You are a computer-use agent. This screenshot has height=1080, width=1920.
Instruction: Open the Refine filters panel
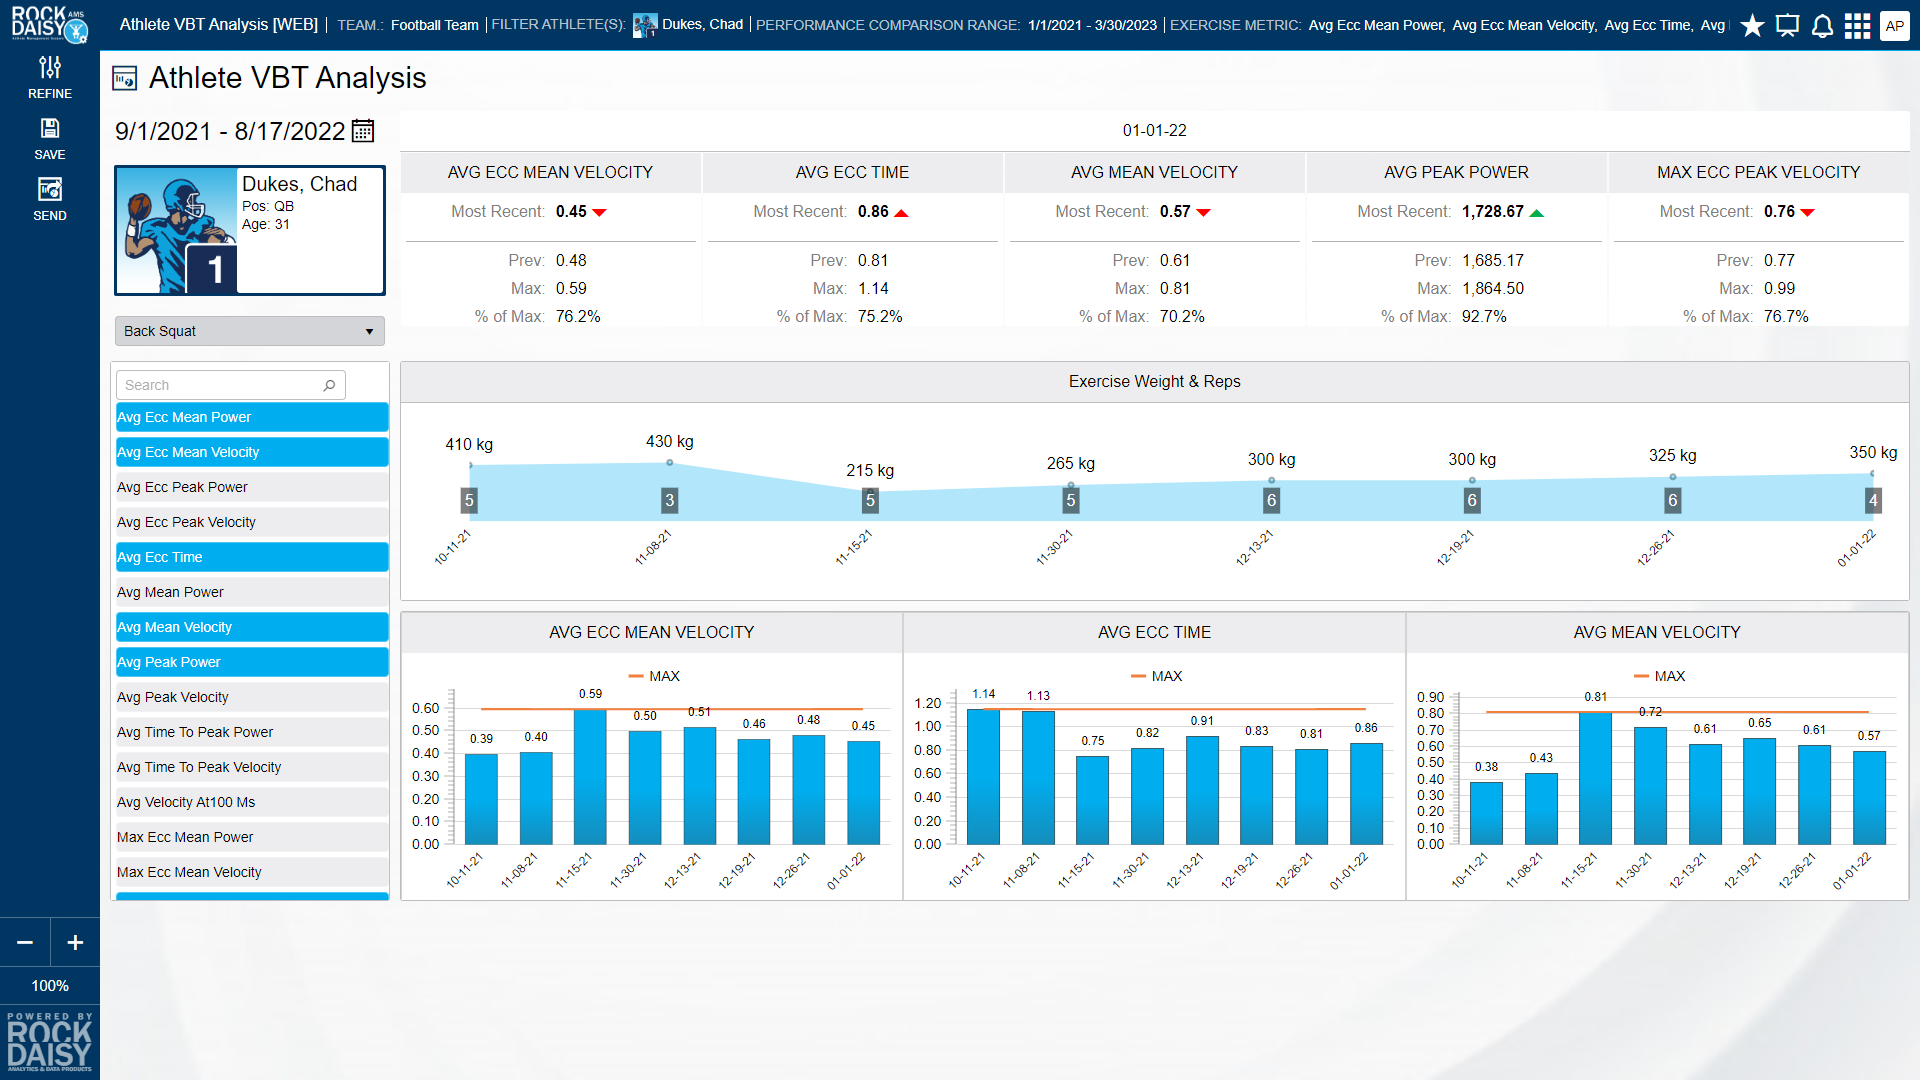click(x=49, y=77)
